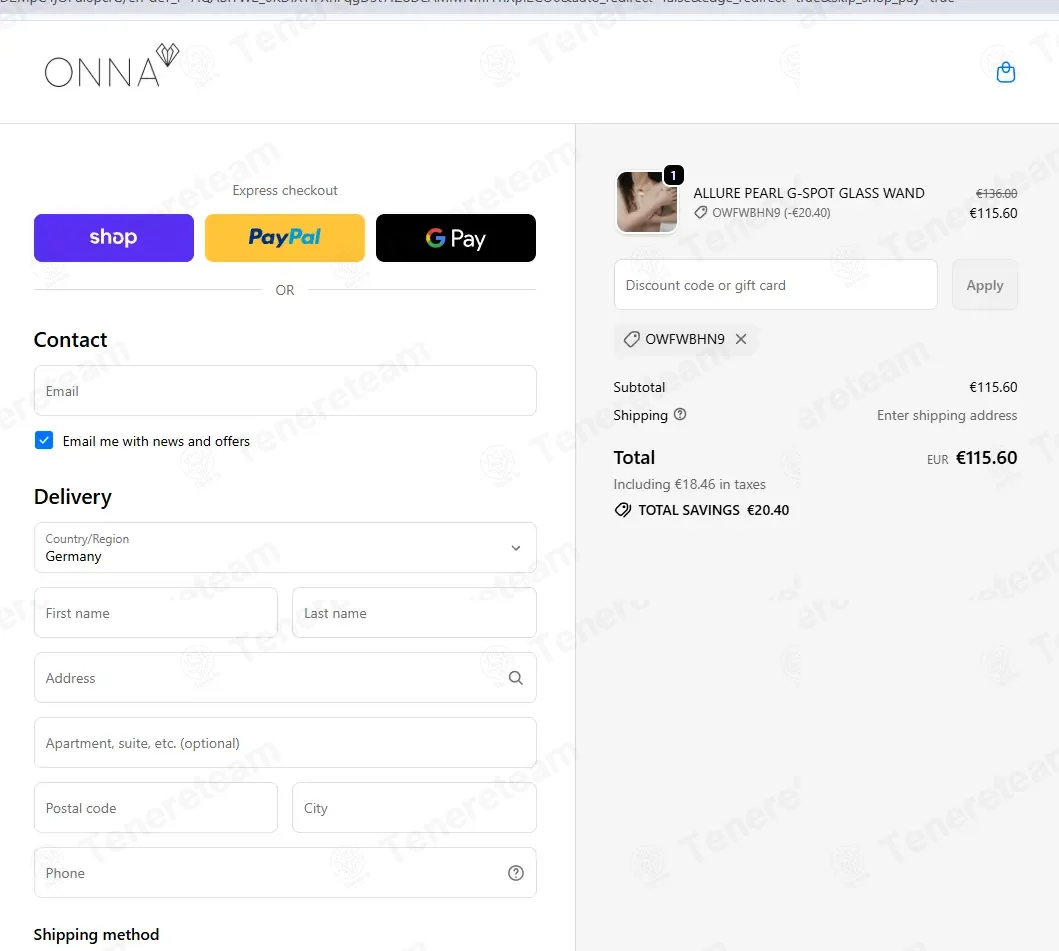
Task: Click the Delivery heading
Action: click(73, 497)
